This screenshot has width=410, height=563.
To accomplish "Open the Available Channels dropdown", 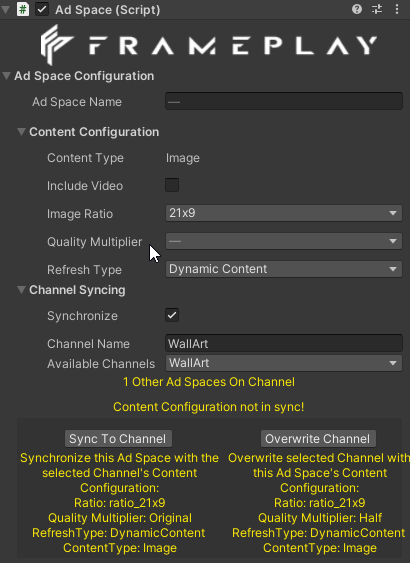I will point(284,363).
